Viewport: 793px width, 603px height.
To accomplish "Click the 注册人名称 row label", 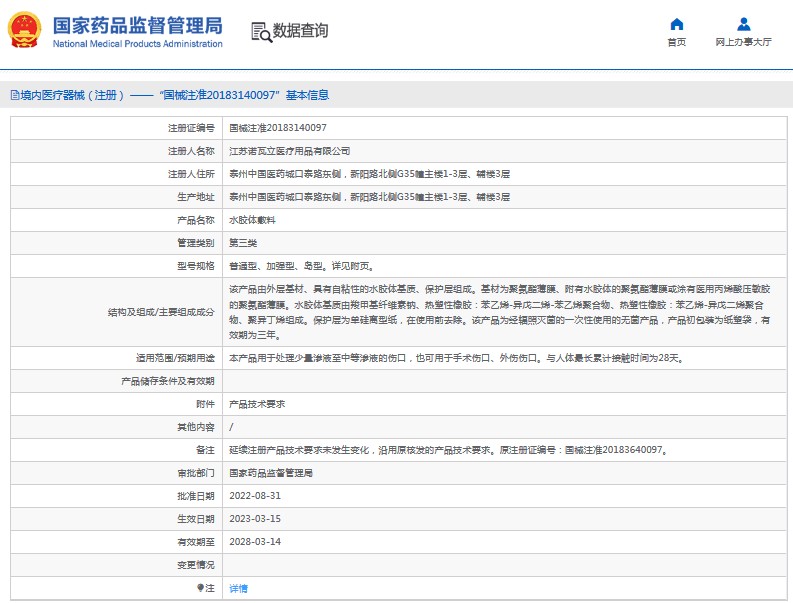I will [x=191, y=151].
